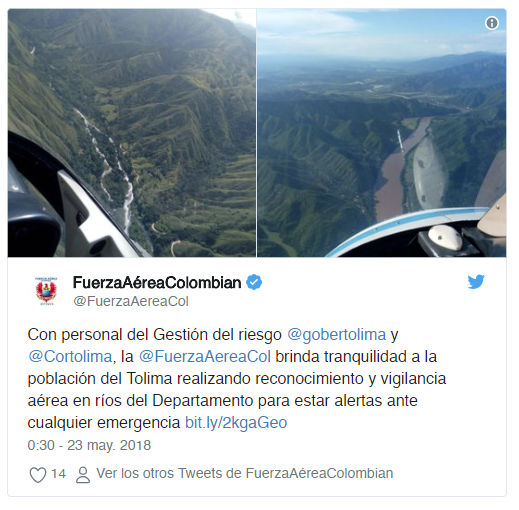Viewport: 519px width, 510px height.
Task: Open the right aerial river photo
Action: point(381,133)
